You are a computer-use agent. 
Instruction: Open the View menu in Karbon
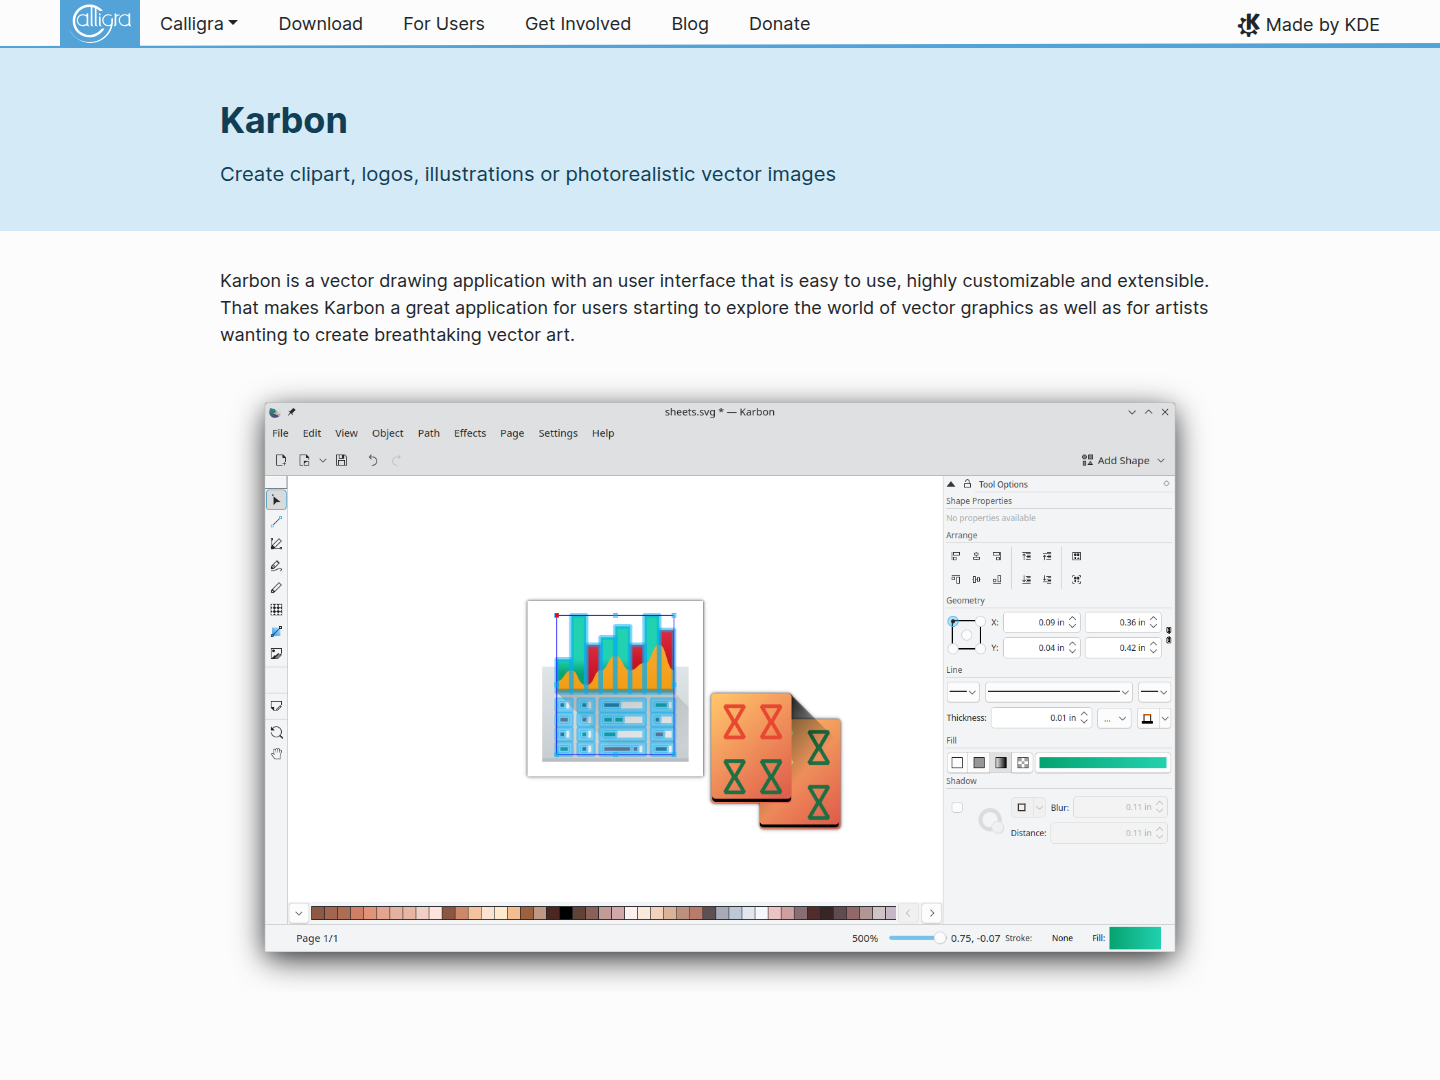346,434
